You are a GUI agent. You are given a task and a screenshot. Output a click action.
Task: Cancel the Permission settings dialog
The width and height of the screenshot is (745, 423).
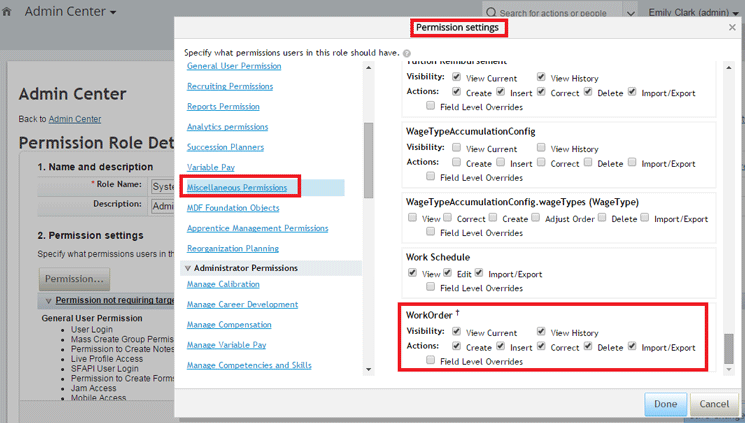[x=714, y=404]
